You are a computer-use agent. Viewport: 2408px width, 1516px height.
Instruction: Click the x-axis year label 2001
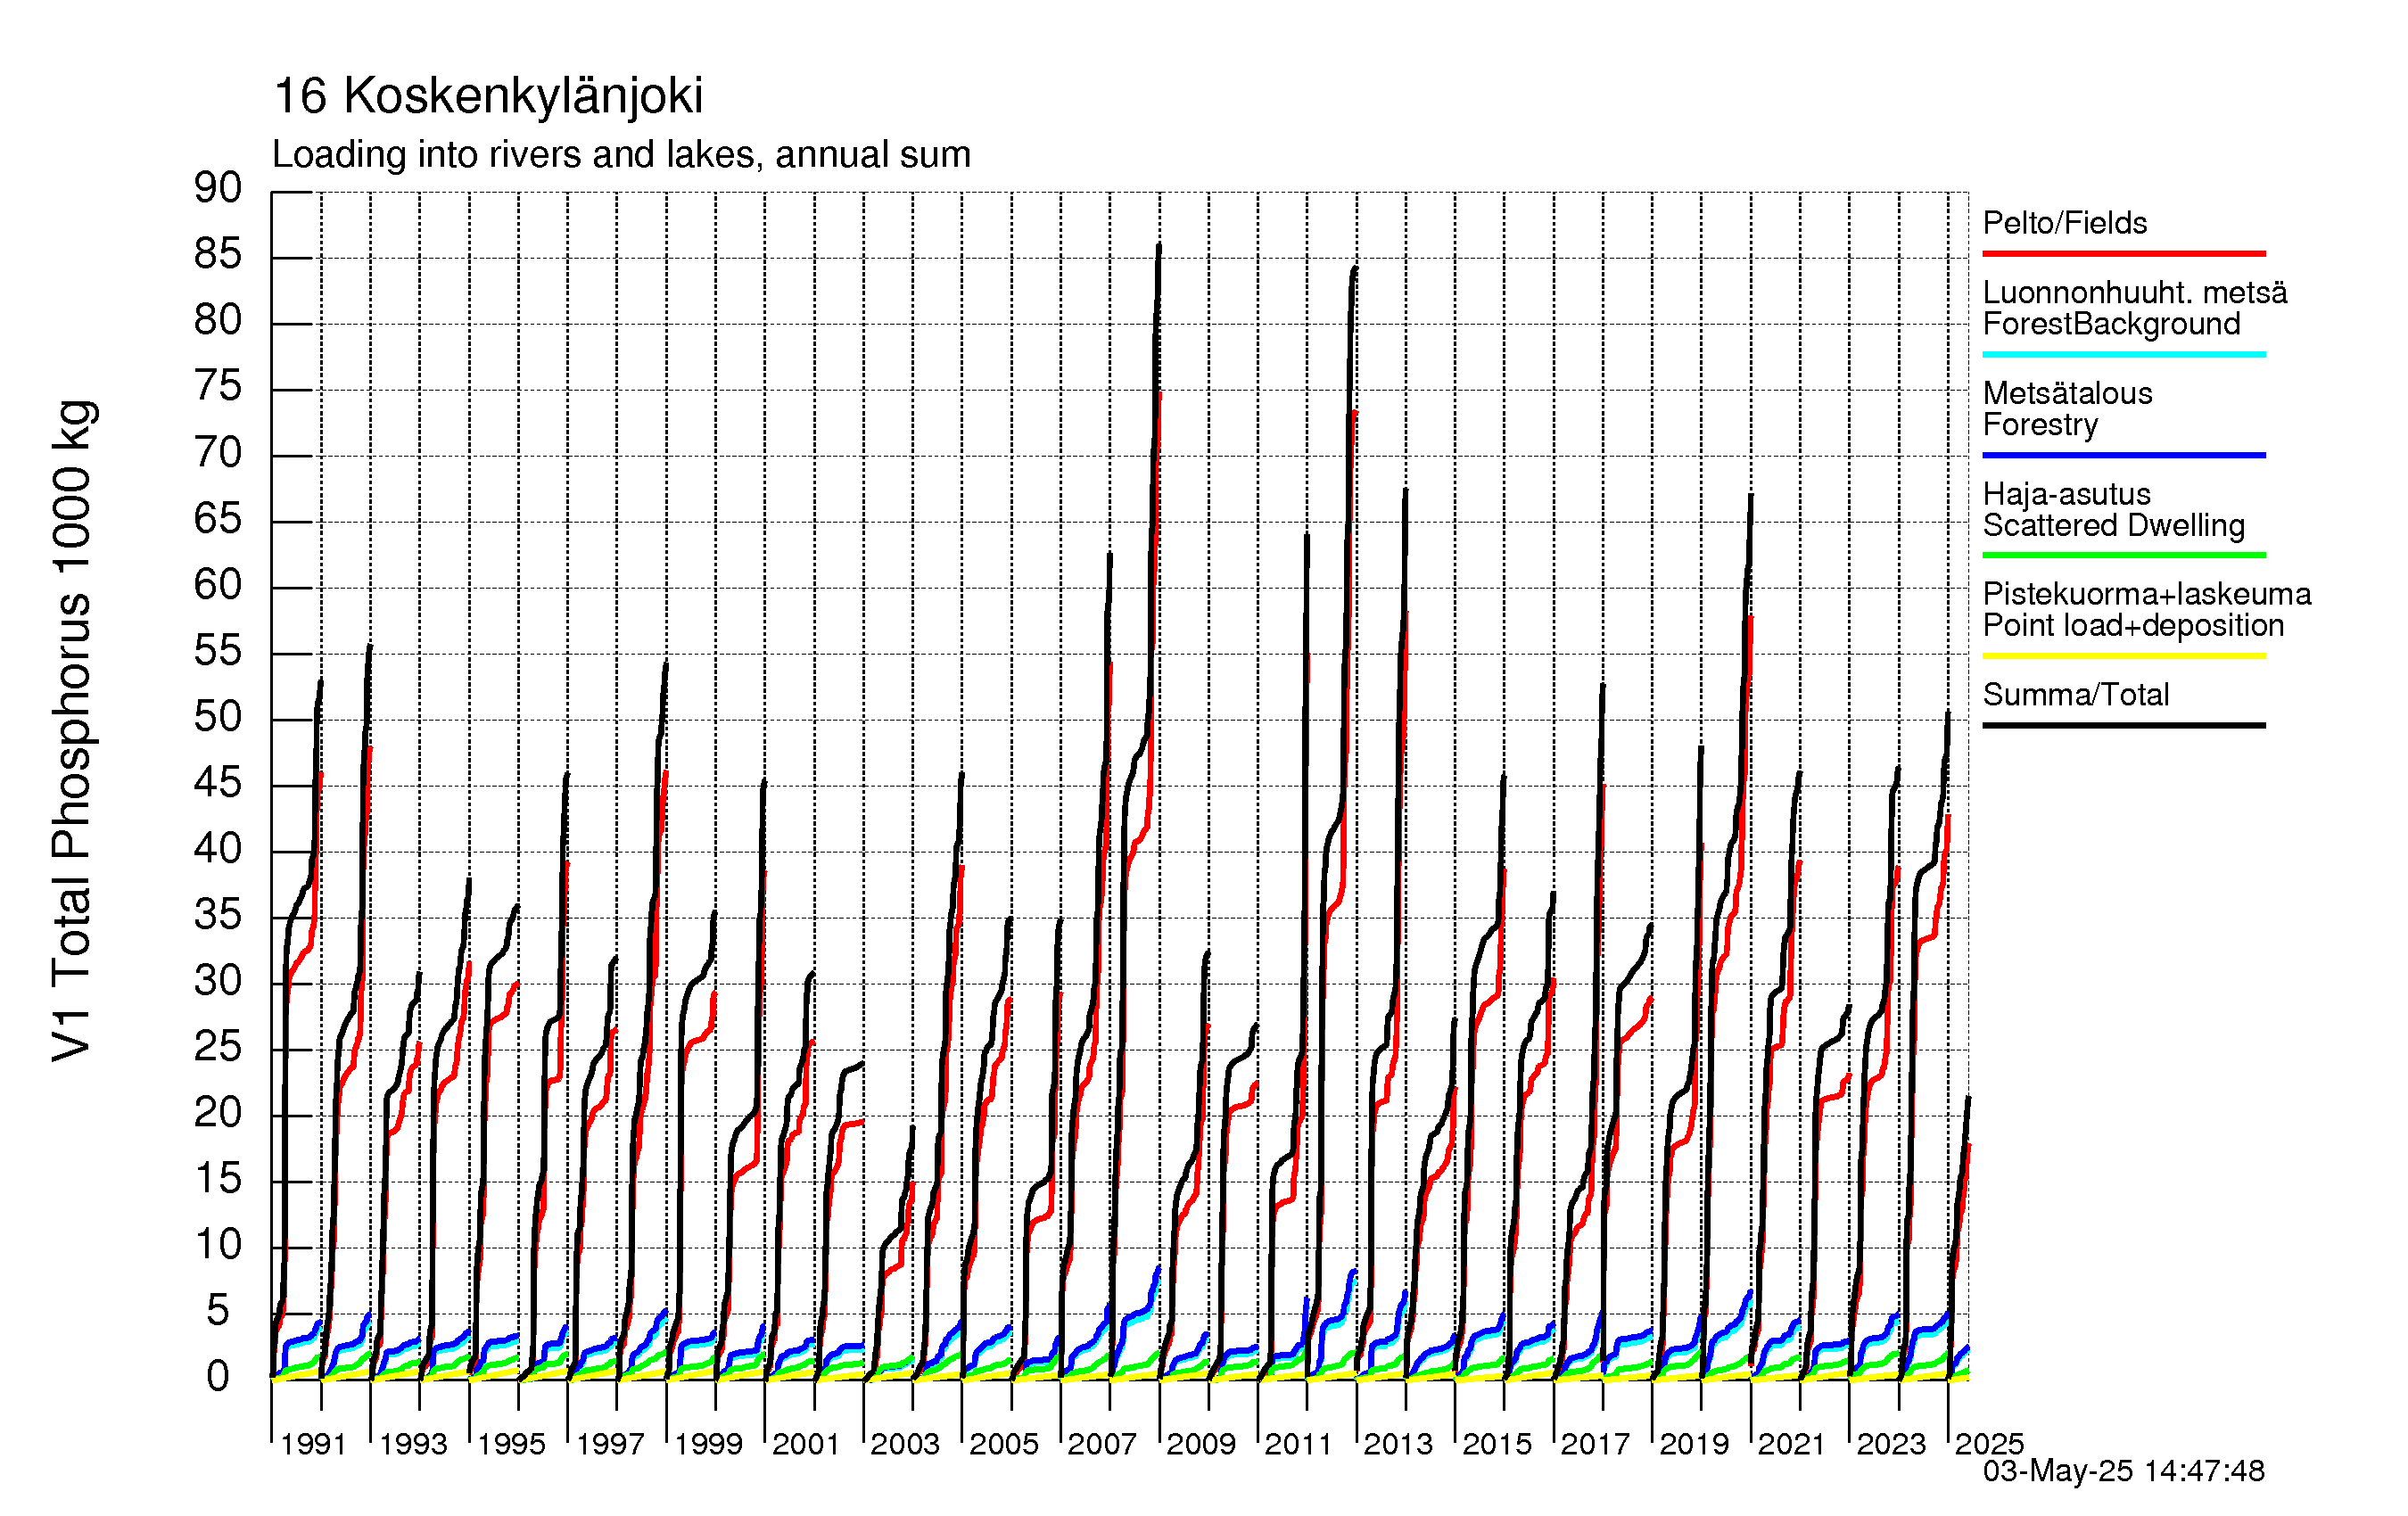coord(806,1444)
